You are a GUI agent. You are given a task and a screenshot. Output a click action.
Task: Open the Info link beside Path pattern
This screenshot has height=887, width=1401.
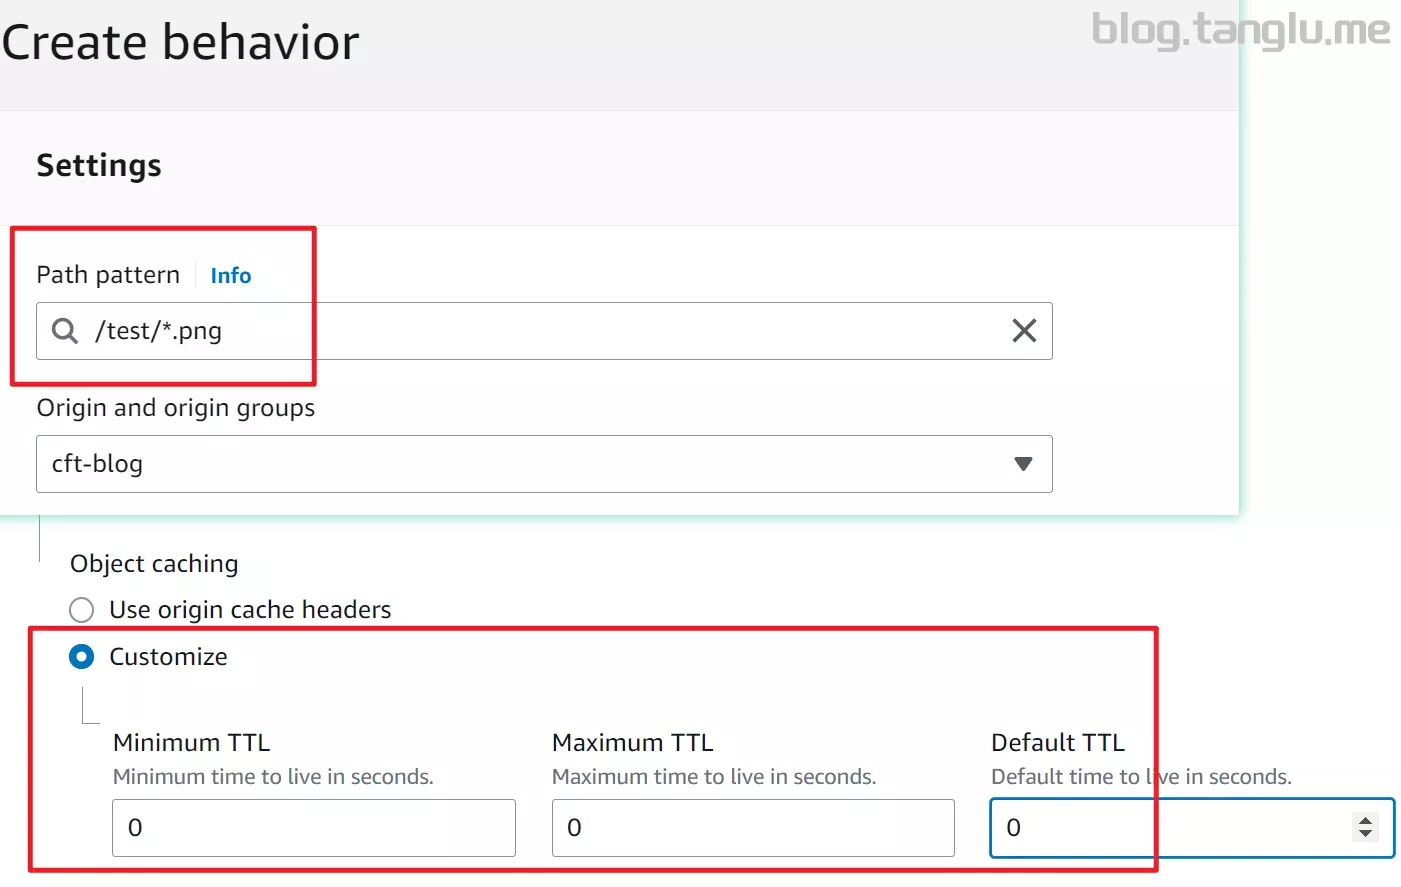click(x=231, y=275)
